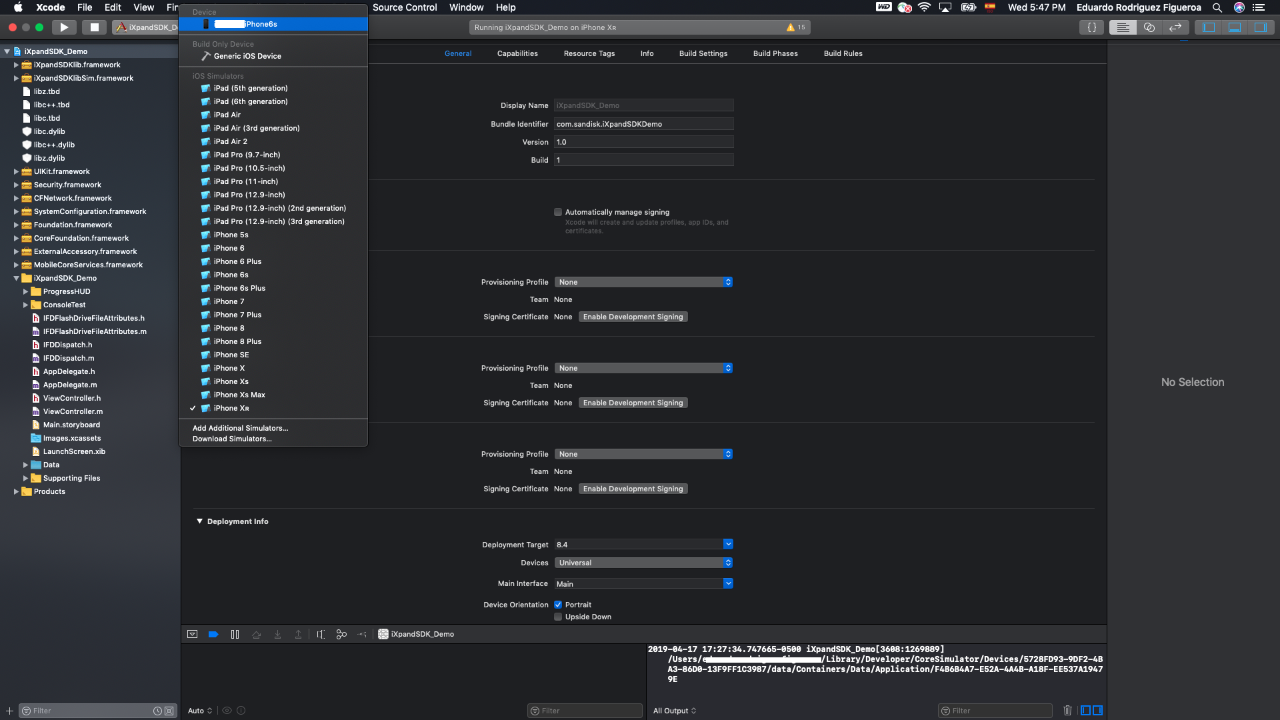Show the Inspectors panel
The width and height of the screenshot is (1280, 720).
click(x=1260, y=27)
